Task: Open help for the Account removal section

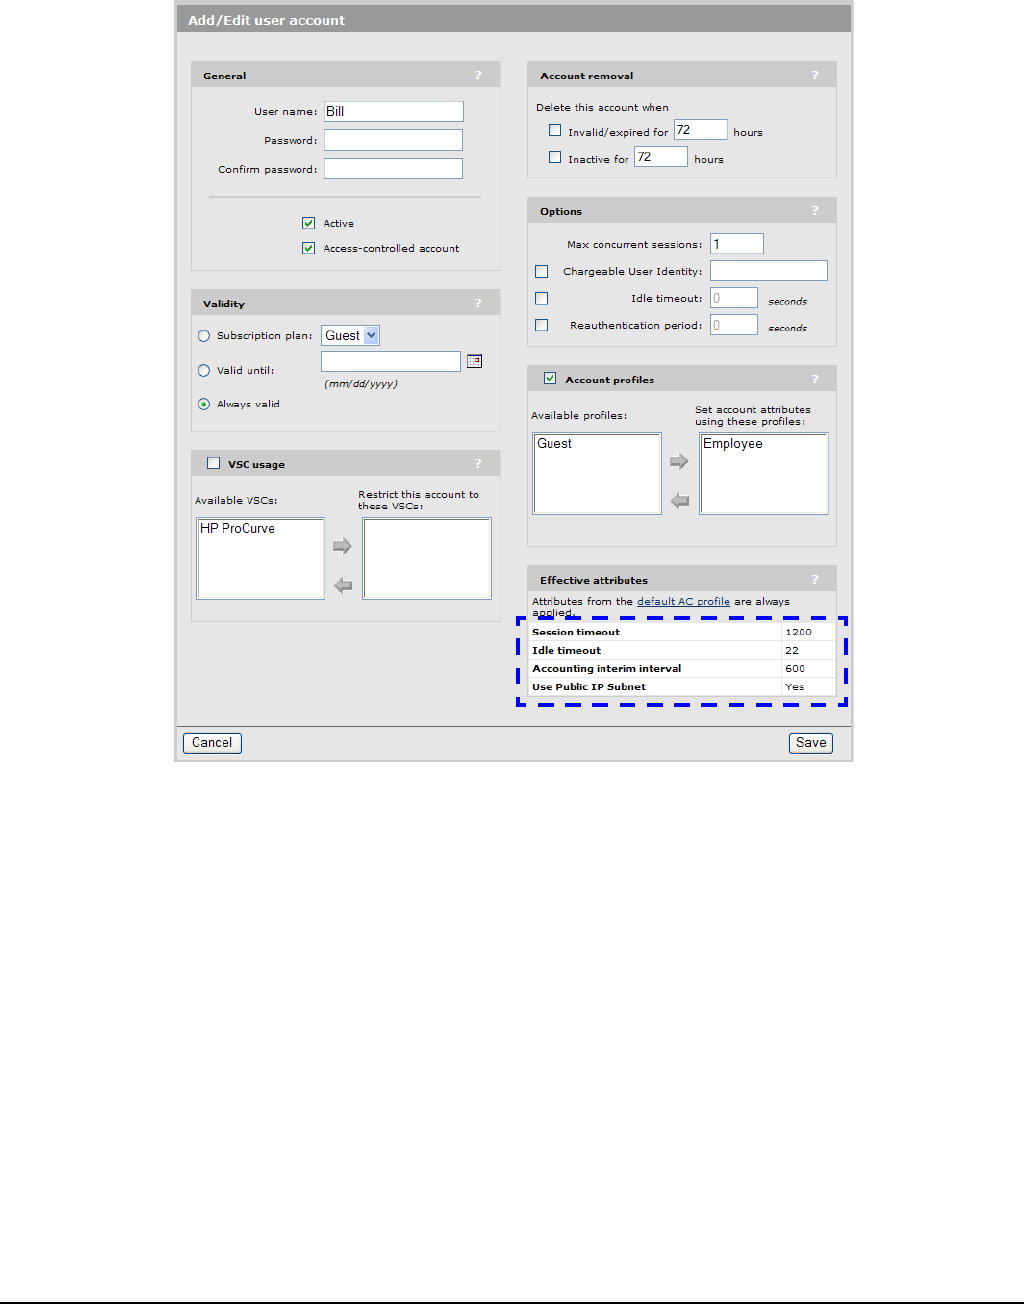Action: [x=814, y=75]
